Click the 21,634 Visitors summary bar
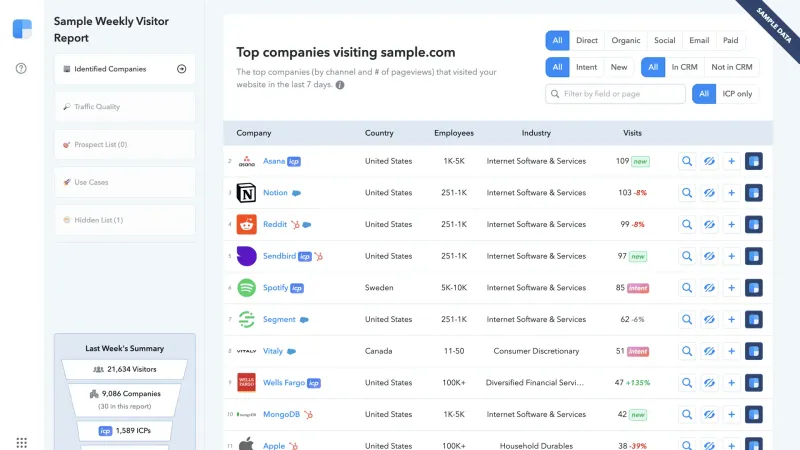 coord(124,369)
